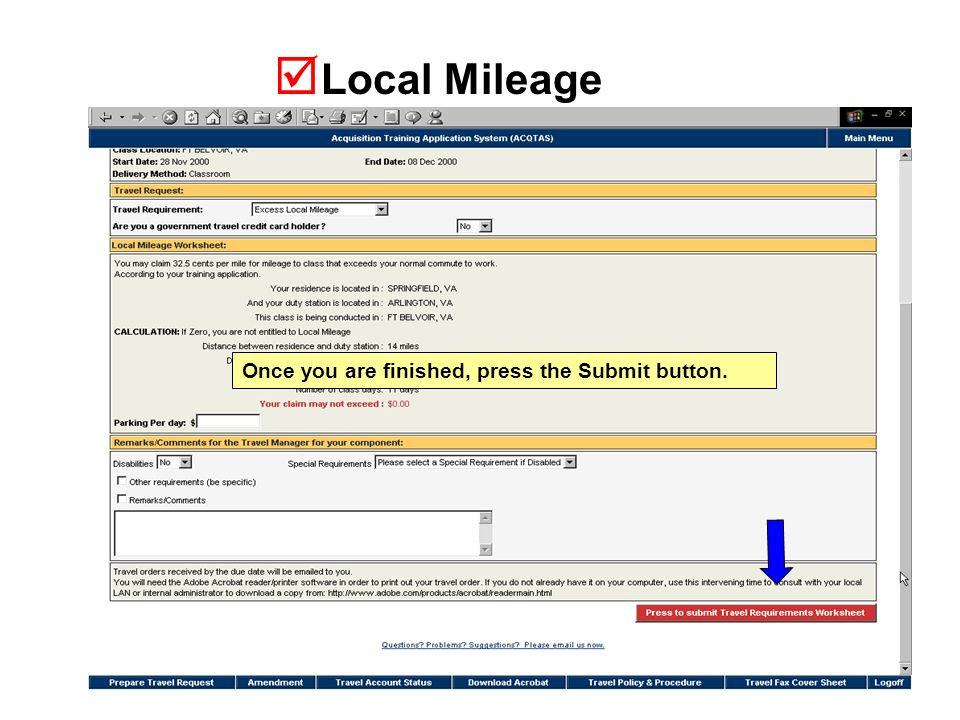Open the History clock icon

point(283,117)
